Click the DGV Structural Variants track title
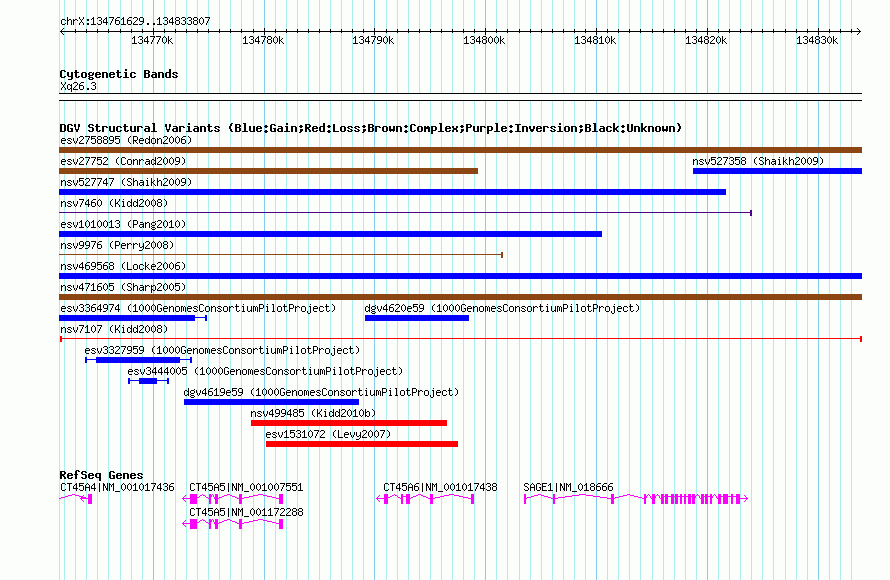Screen dimensions: 890x580 (x=371, y=128)
